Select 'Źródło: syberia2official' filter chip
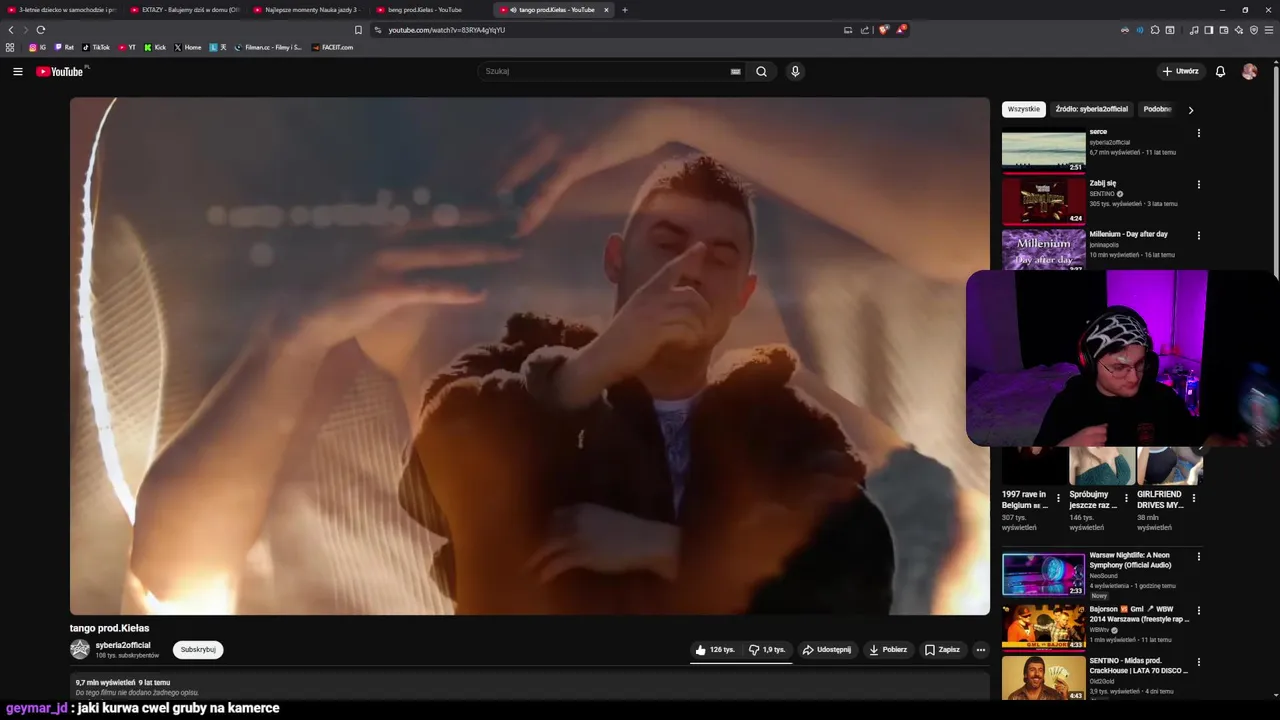The width and height of the screenshot is (1280, 720). (x=1091, y=109)
